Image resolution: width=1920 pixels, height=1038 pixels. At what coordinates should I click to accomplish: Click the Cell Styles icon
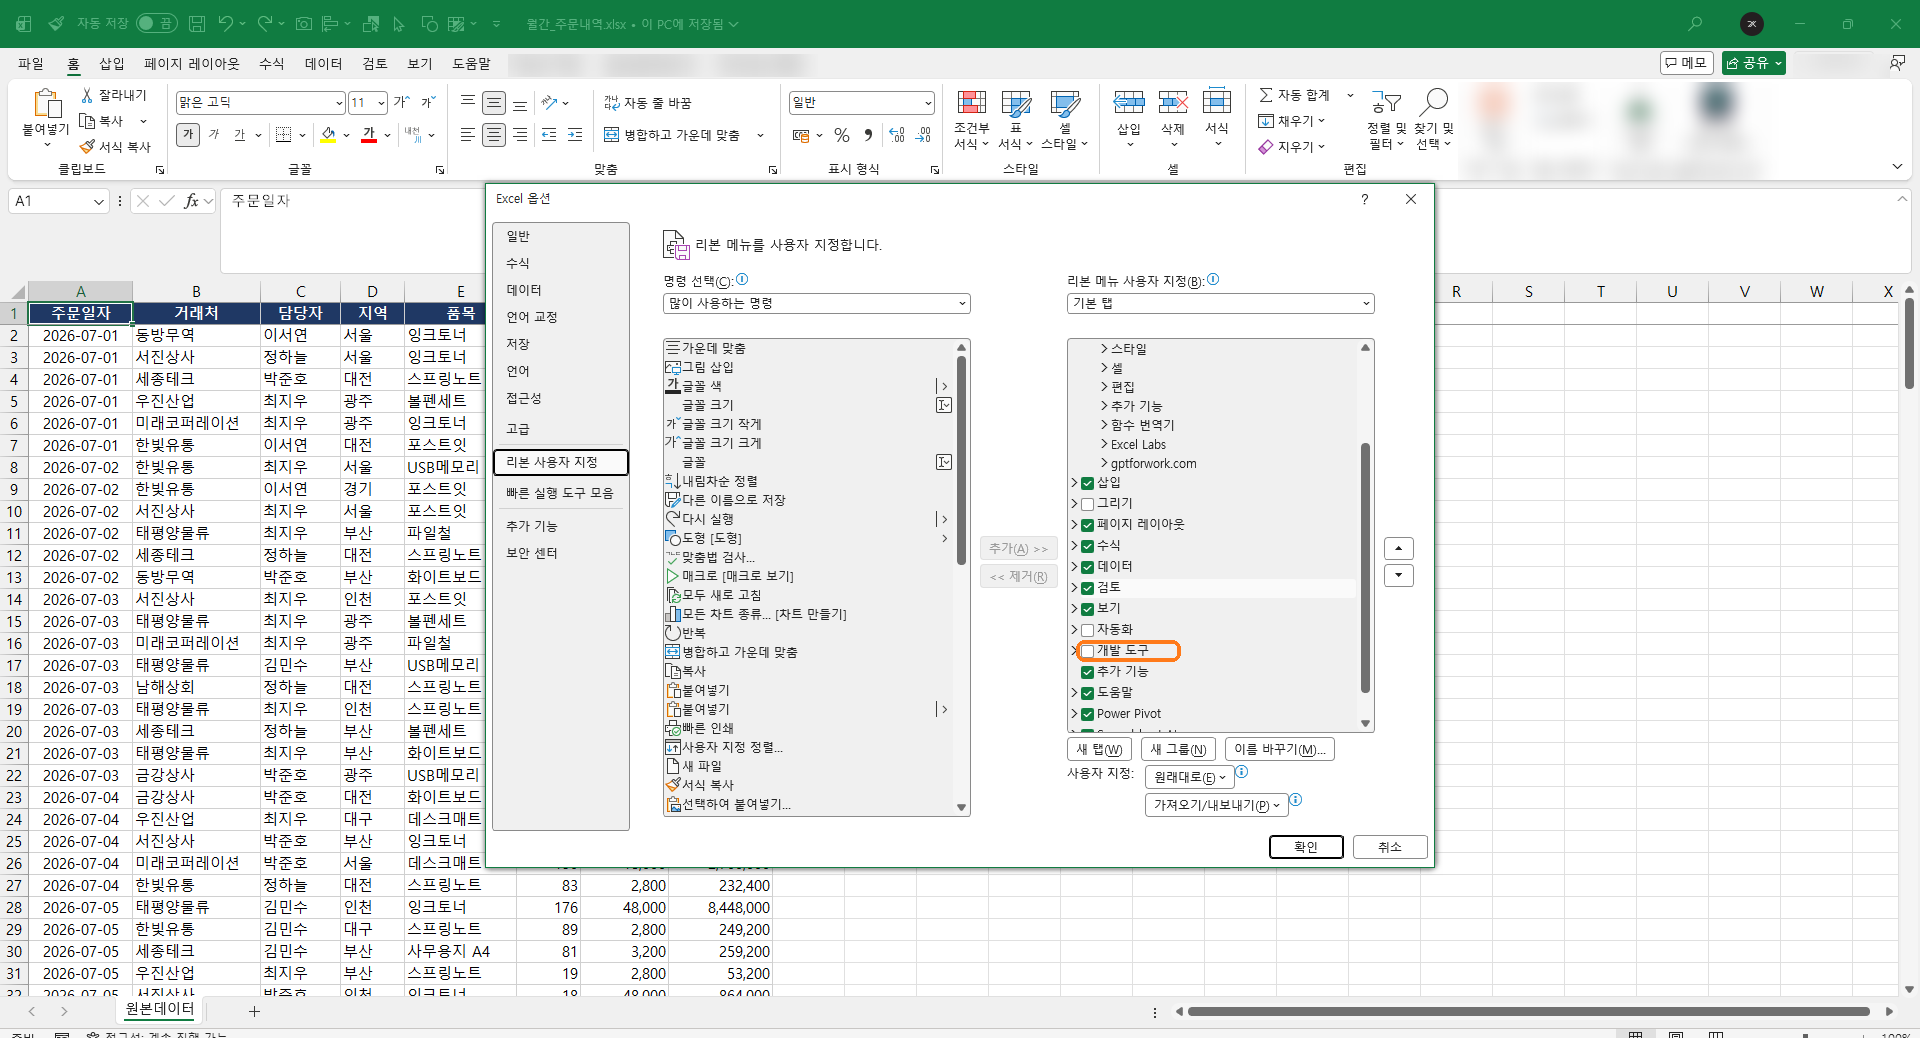point(1065,102)
